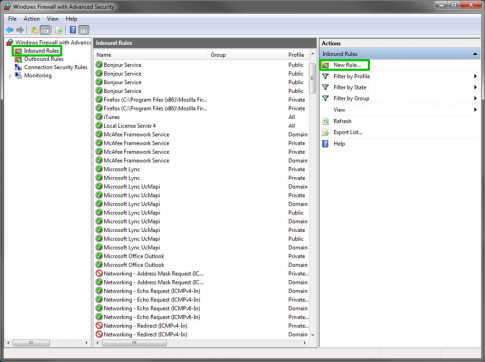Click the rules list scroll-down arrow

(x=312, y=335)
